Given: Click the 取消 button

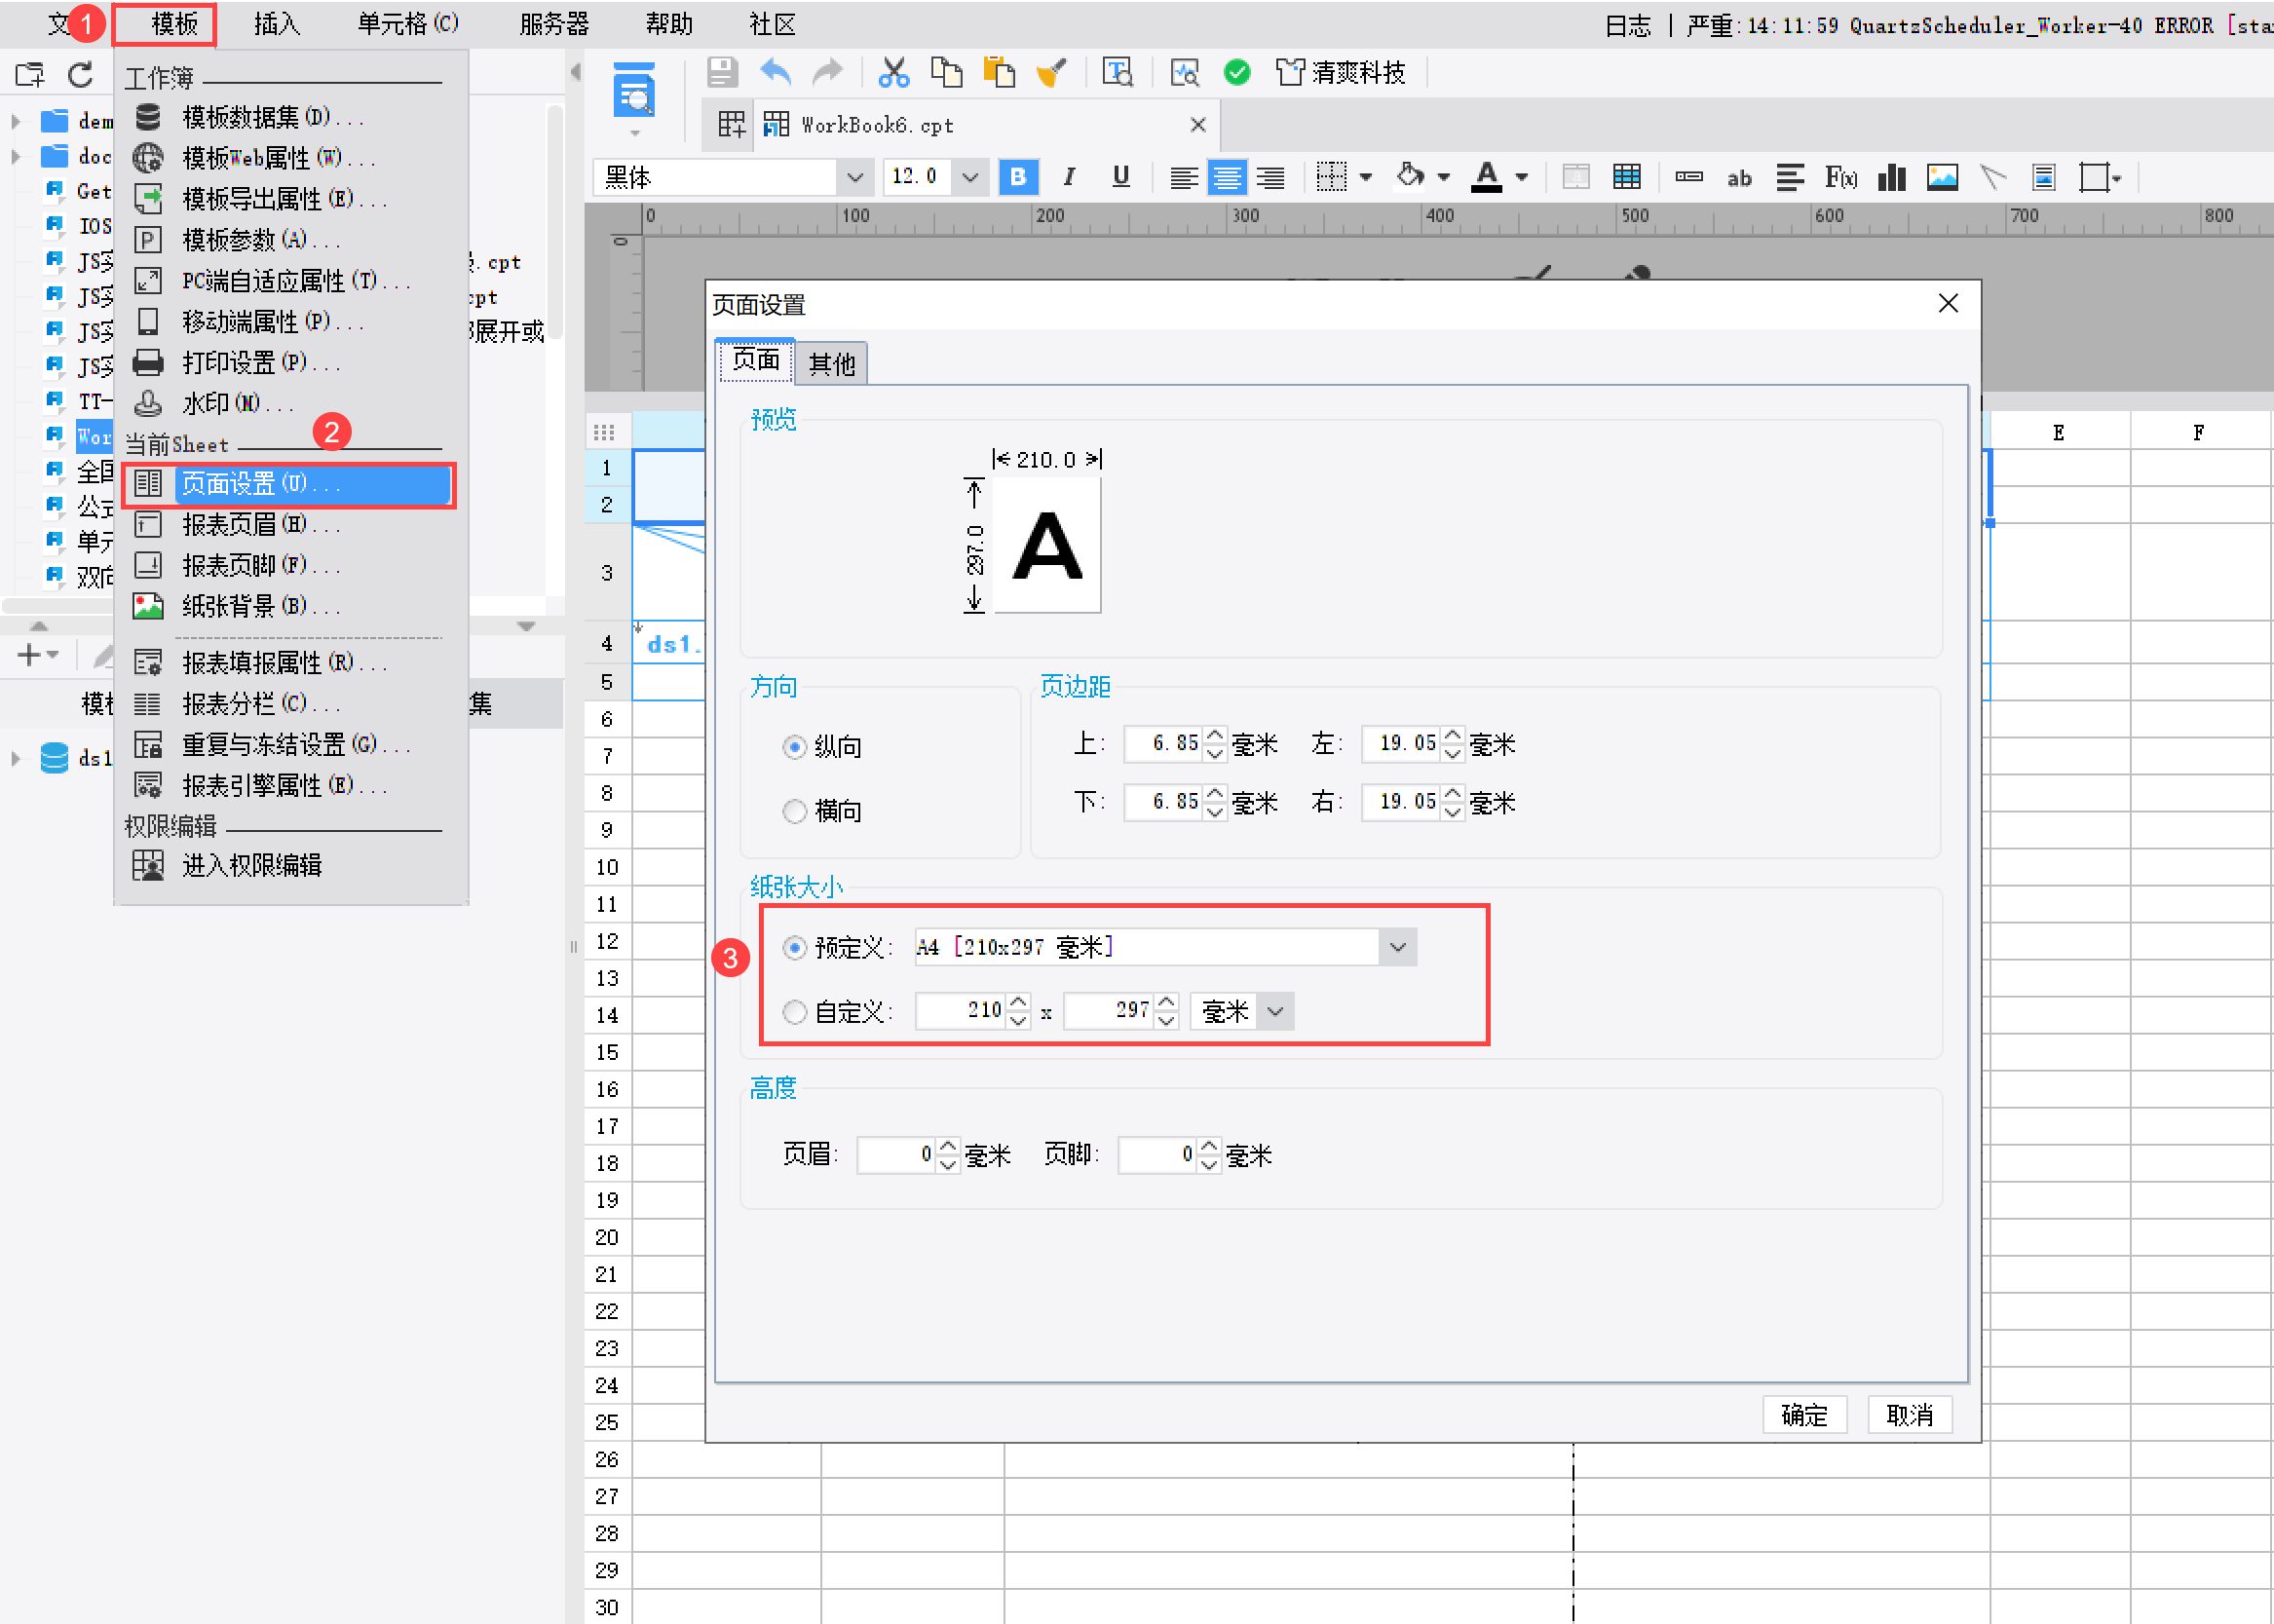Looking at the screenshot, I should (x=1909, y=1414).
